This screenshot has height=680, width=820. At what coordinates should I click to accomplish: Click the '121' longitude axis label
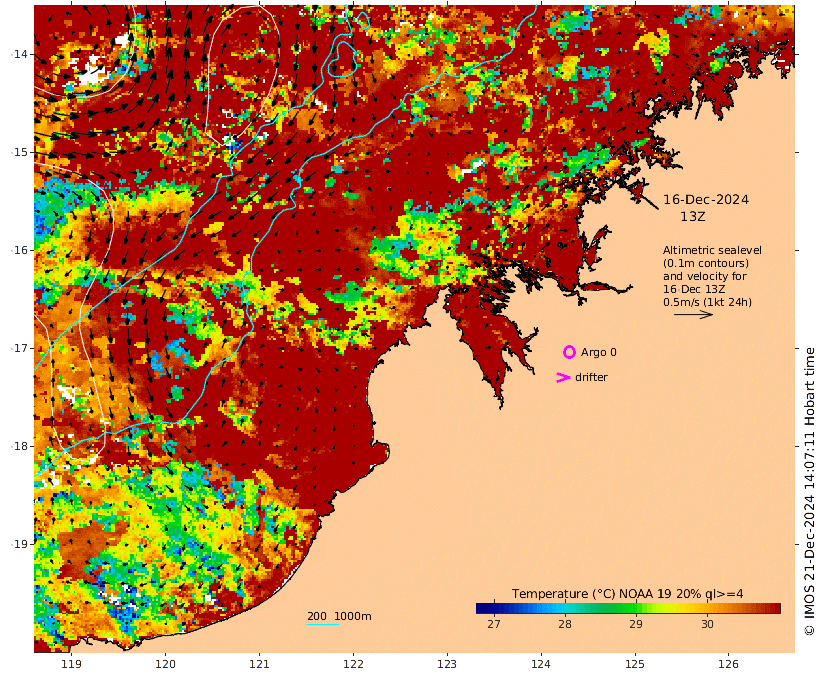pyautogui.click(x=259, y=664)
